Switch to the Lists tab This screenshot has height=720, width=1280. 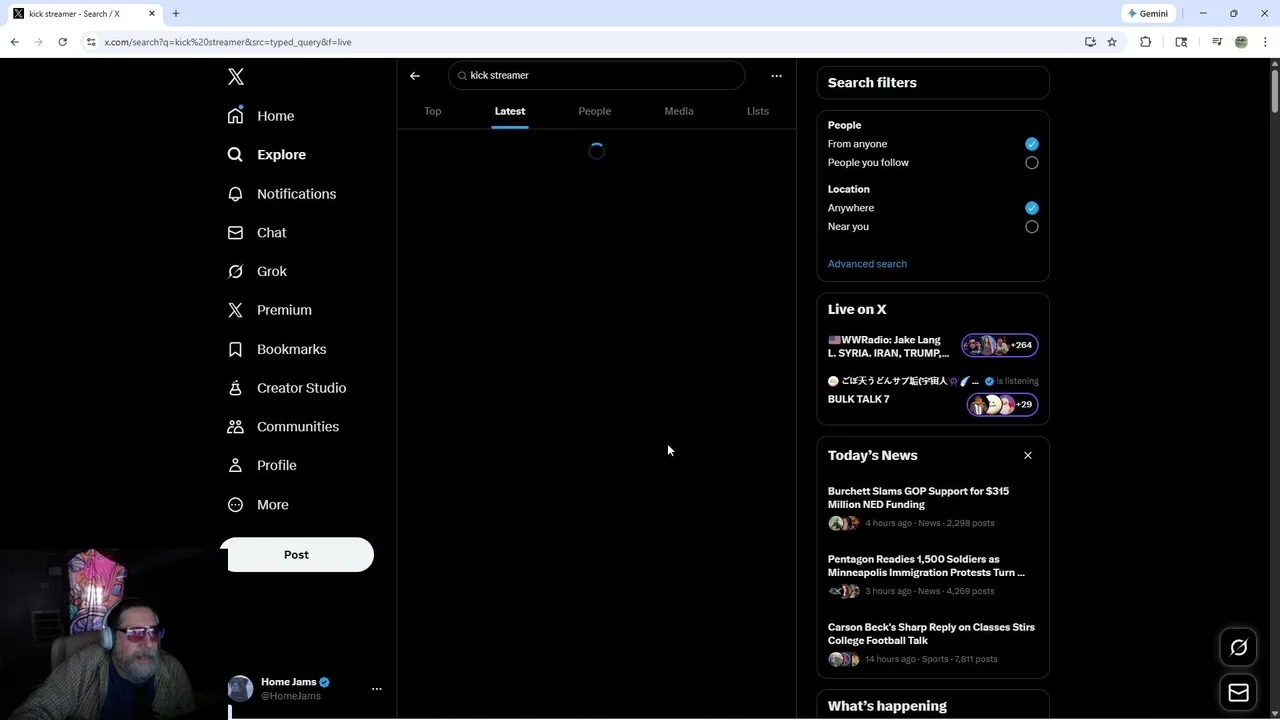(758, 111)
